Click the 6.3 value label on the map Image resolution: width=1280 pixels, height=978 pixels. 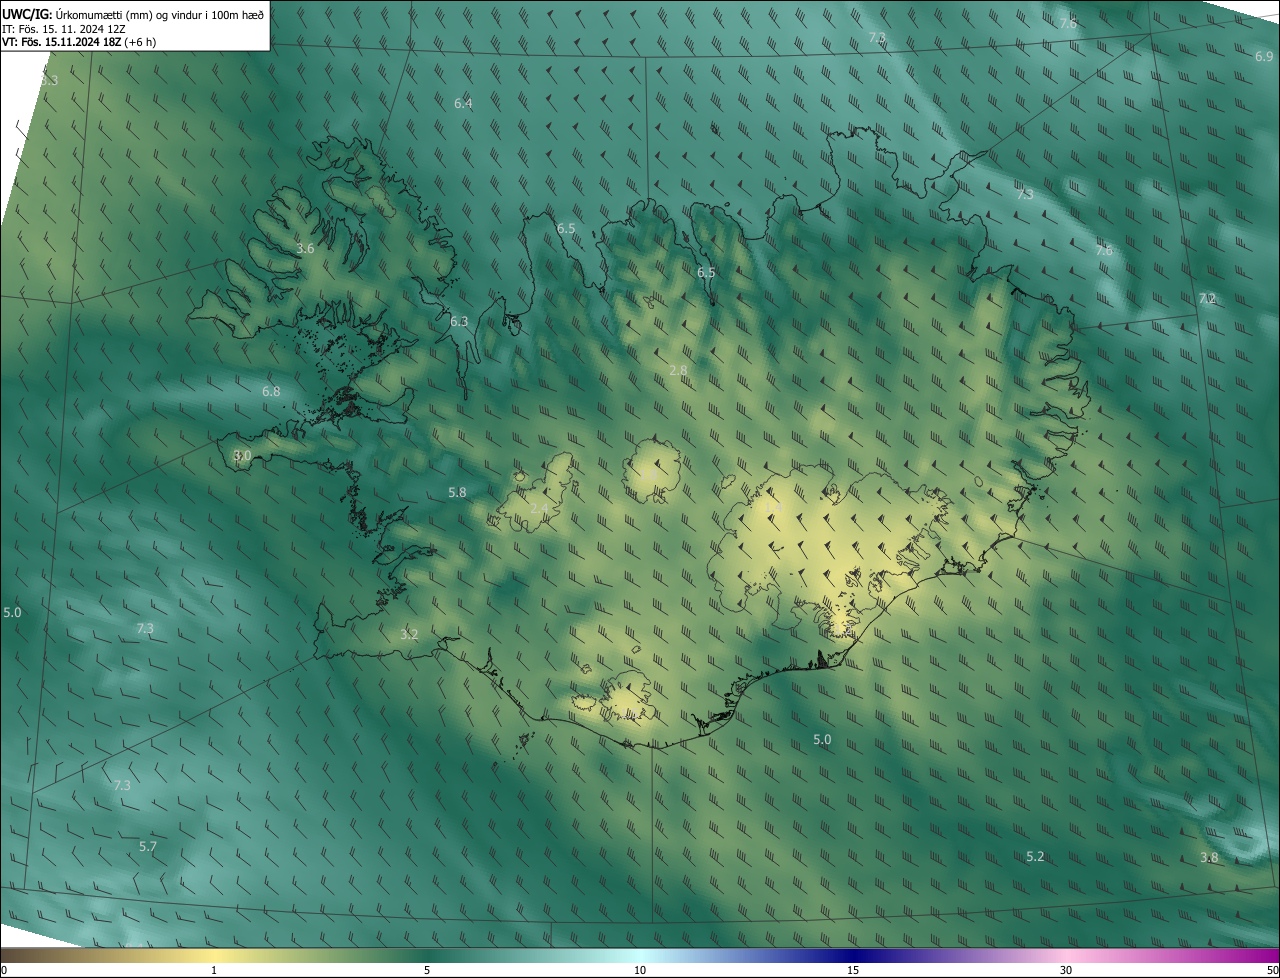point(459,322)
